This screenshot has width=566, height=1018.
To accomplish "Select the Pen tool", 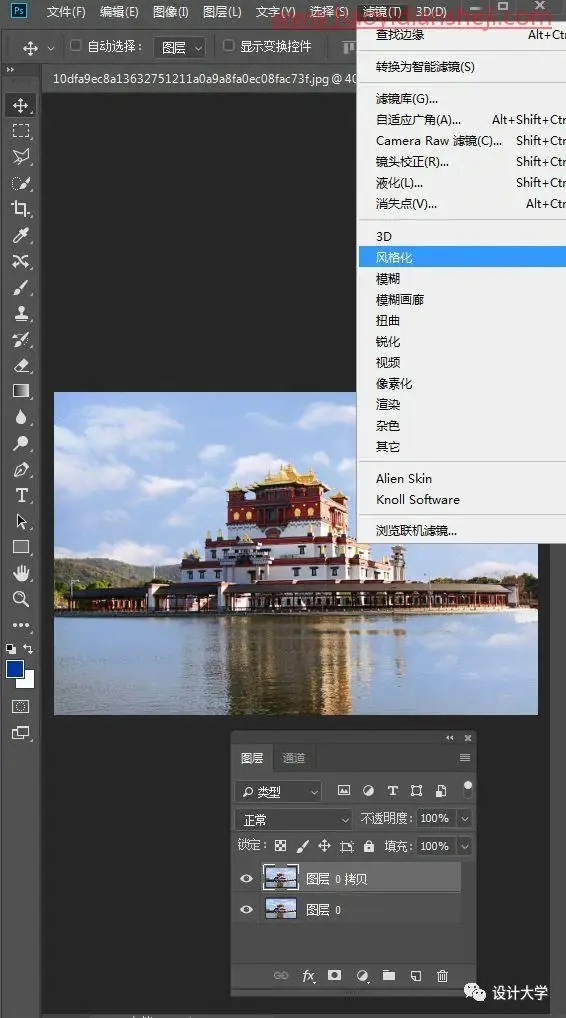I will point(21,469).
